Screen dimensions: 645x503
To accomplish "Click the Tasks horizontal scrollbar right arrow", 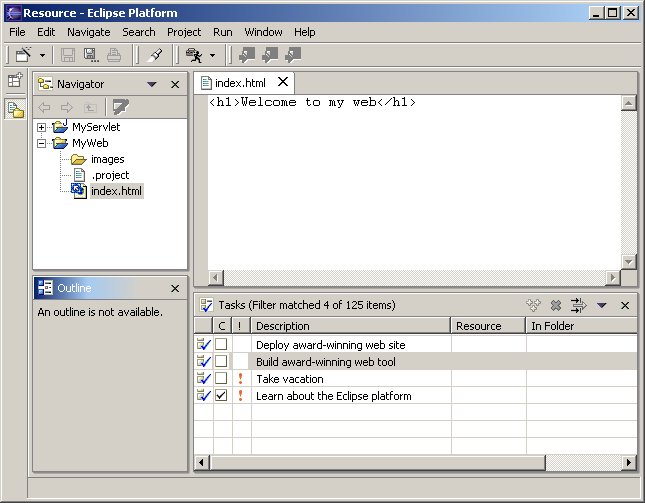I will (x=629, y=462).
